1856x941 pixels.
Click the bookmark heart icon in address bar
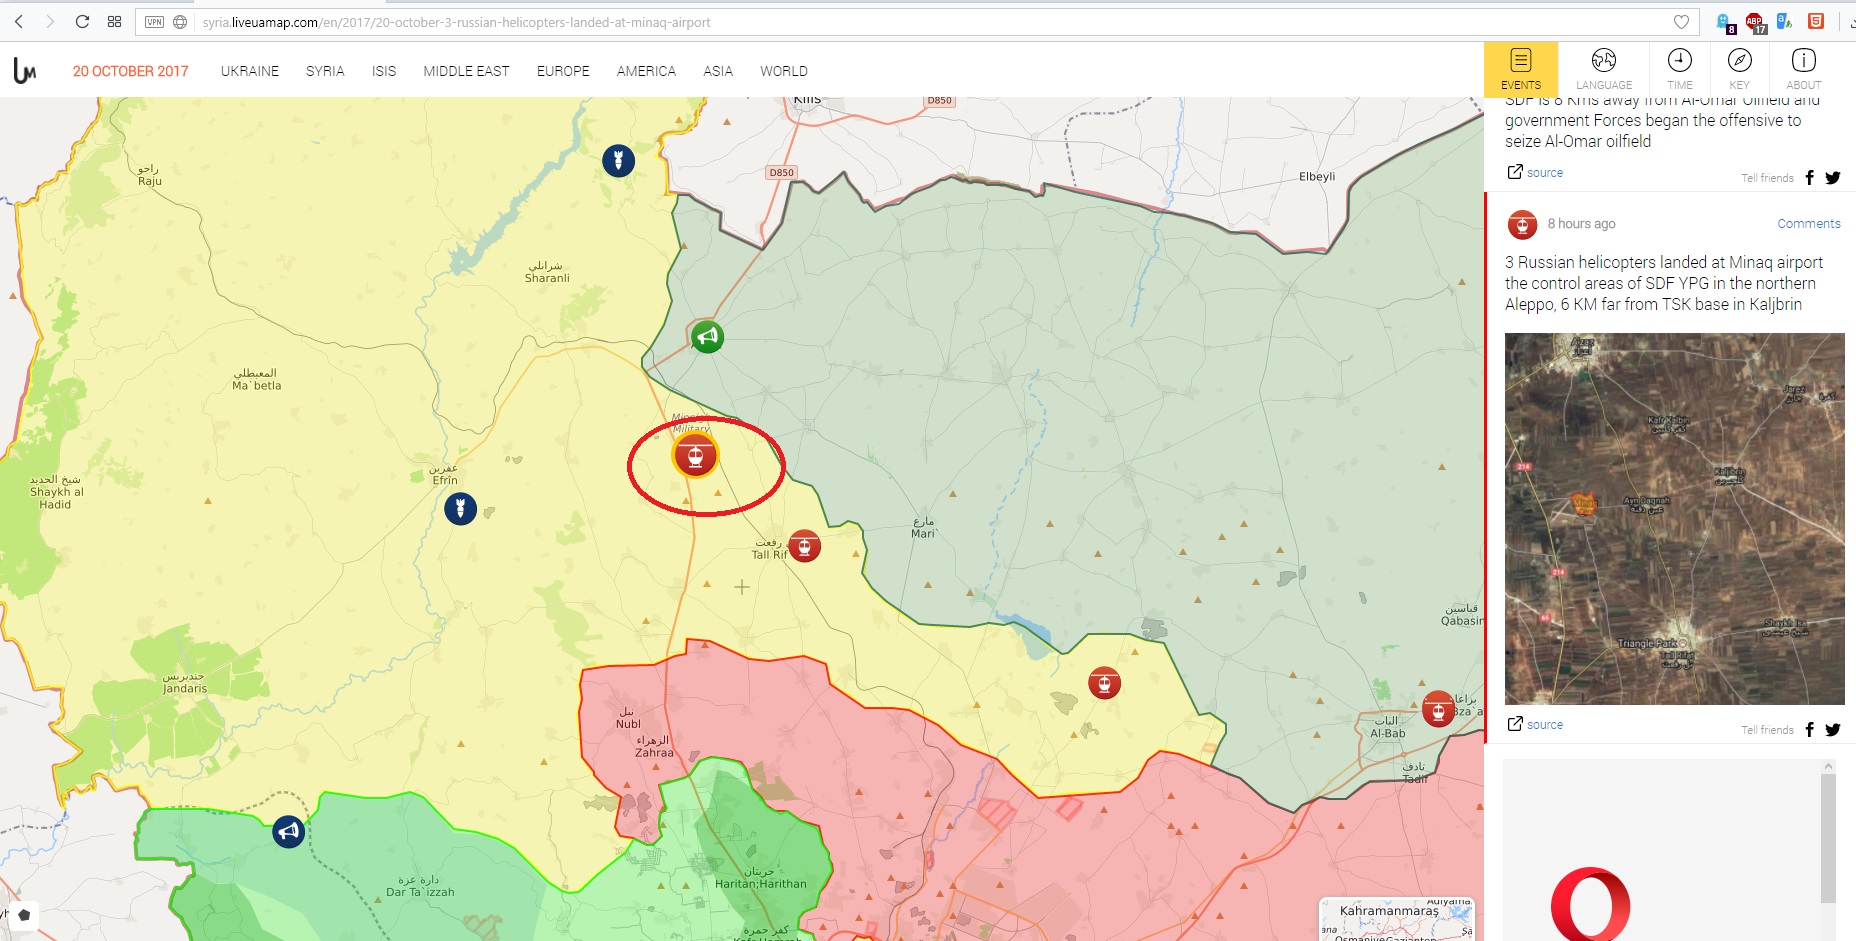(1681, 22)
